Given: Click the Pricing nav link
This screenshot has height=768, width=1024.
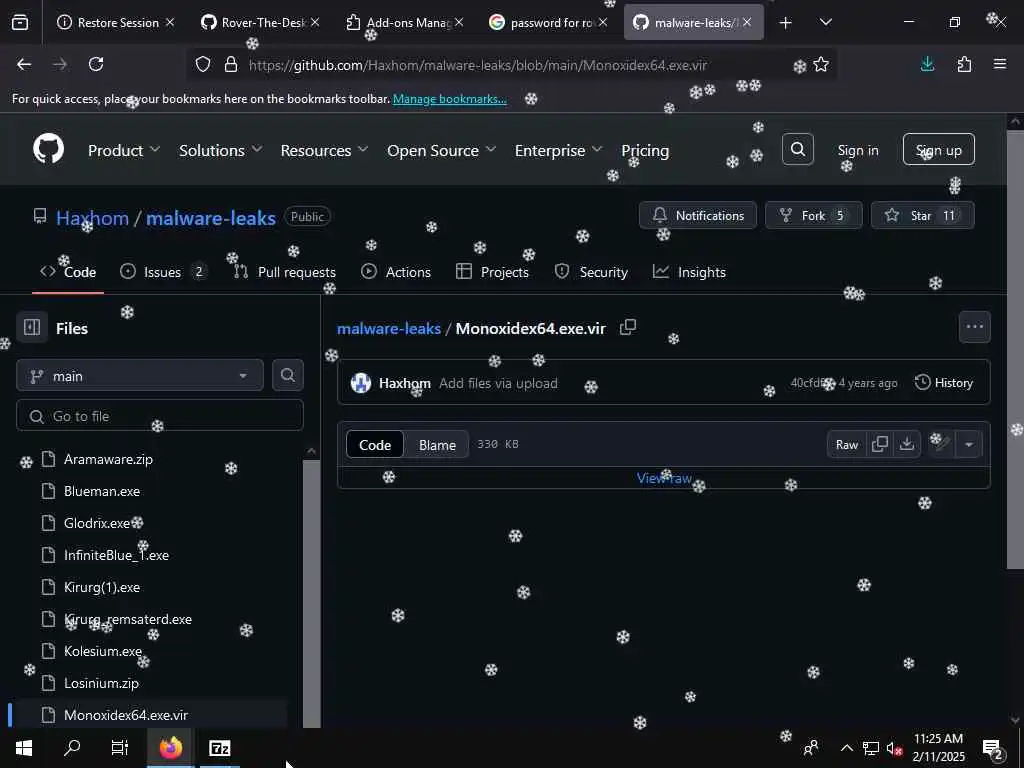Looking at the screenshot, I should point(645,150).
